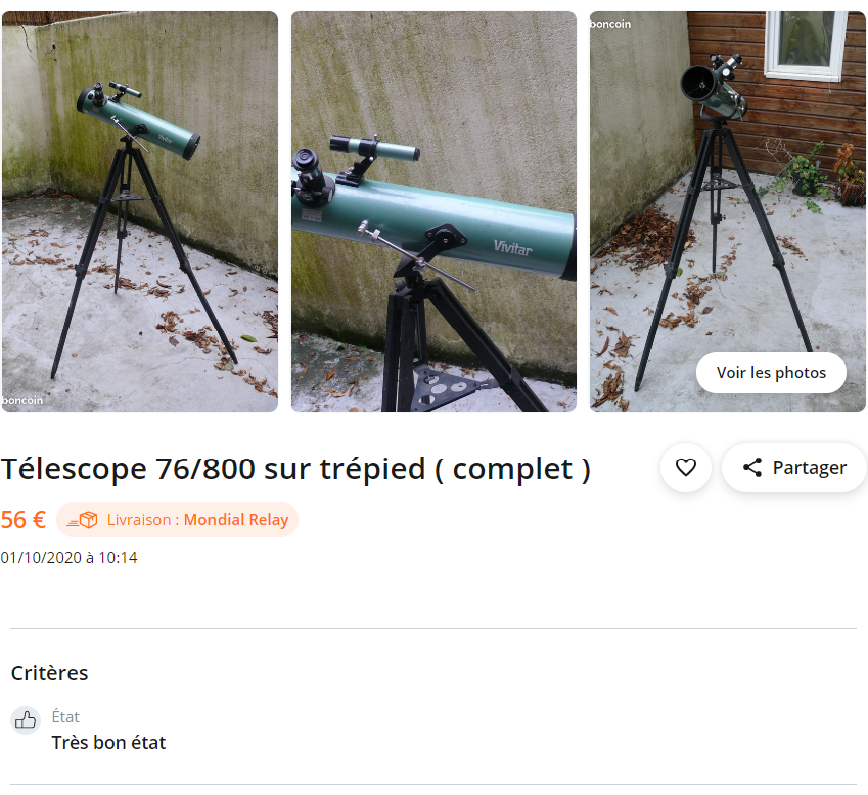Click the share icon beside Partager
This screenshot has width=868, height=795.
tap(752, 467)
